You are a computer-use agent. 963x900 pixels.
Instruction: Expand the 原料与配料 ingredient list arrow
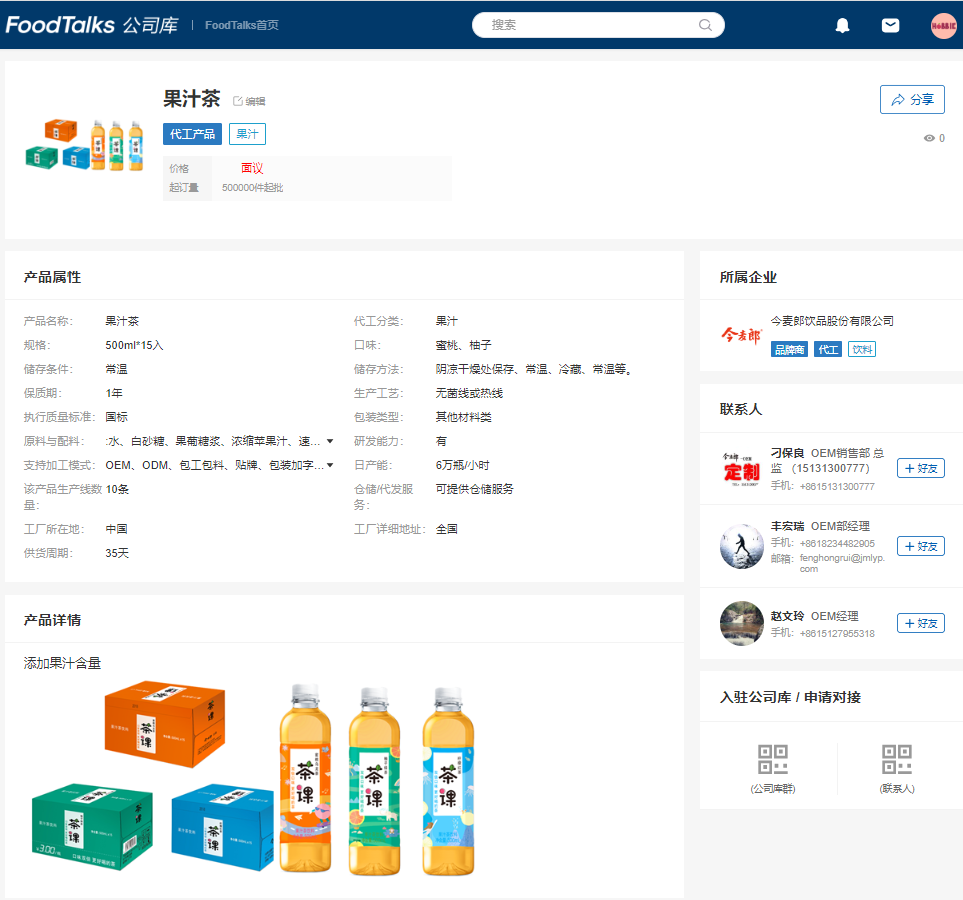pyautogui.click(x=330, y=441)
